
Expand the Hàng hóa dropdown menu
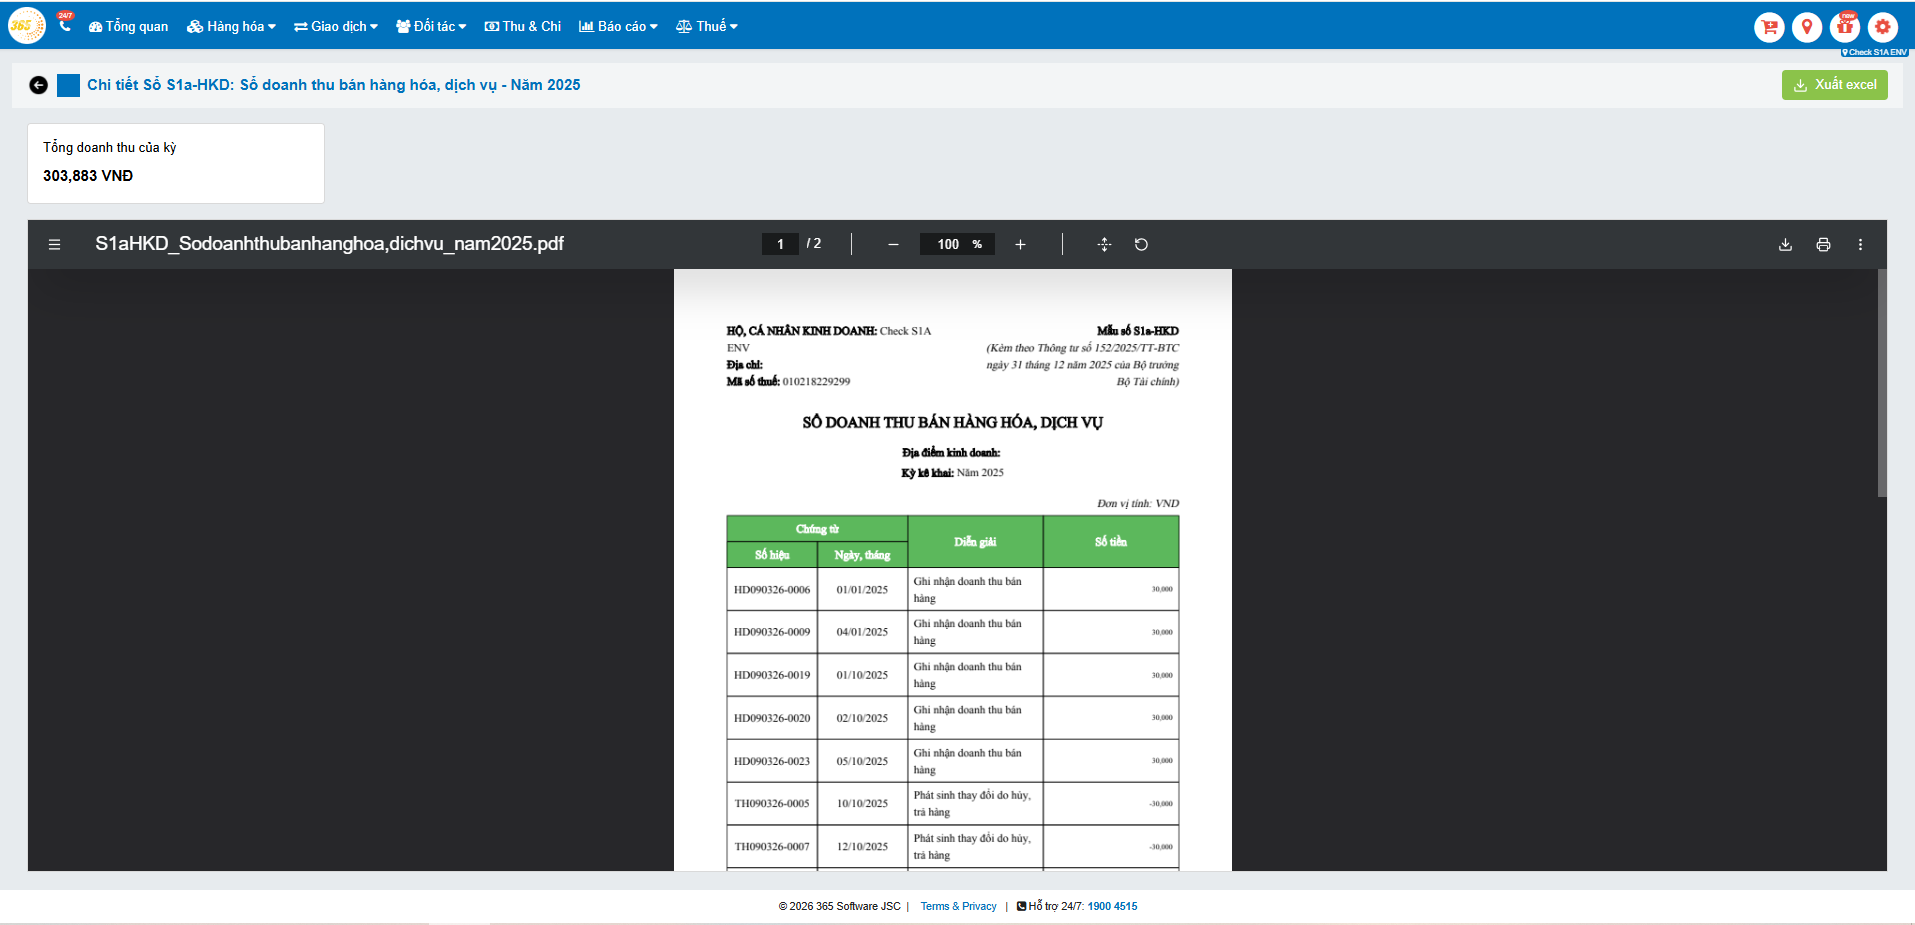point(231,26)
